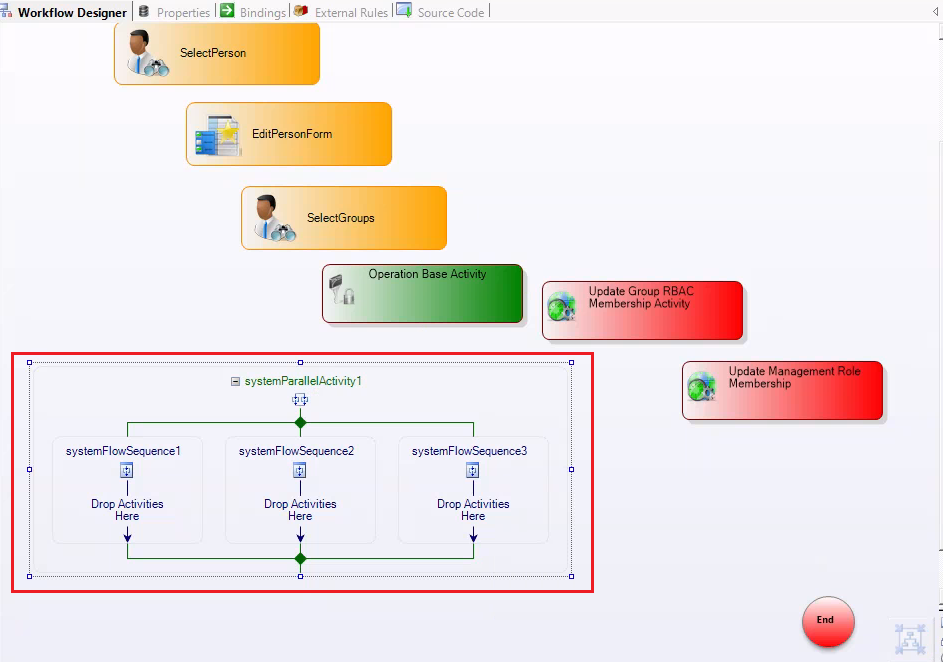
Task: Select Update Management Role Membership activity
Action: 782,391
